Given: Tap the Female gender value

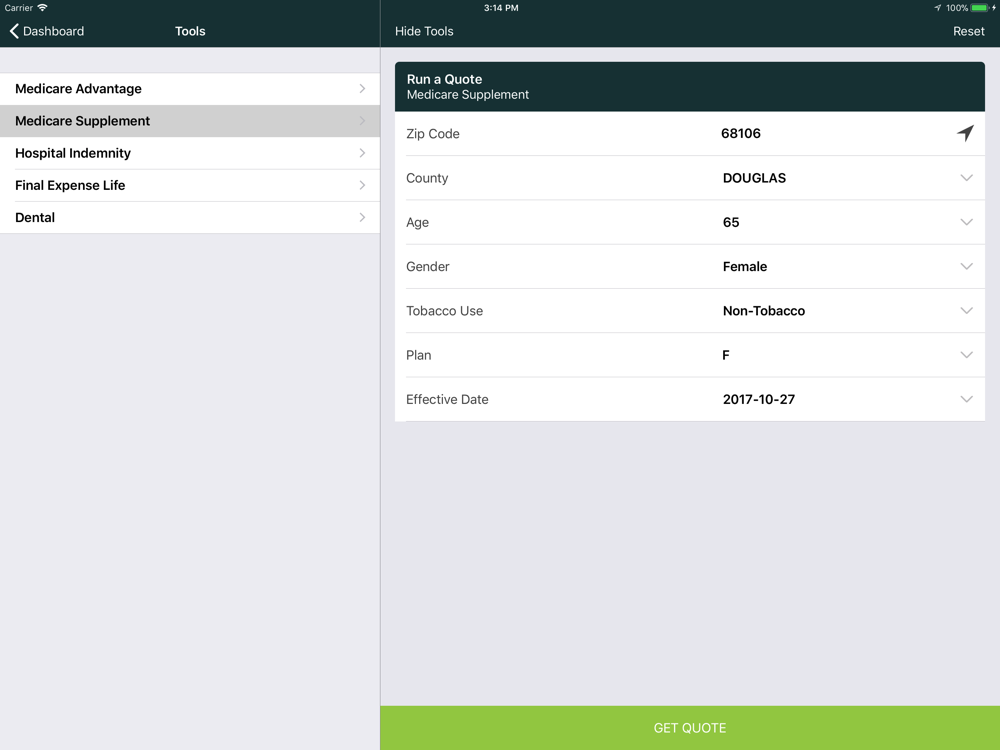Looking at the screenshot, I should 744,267.
